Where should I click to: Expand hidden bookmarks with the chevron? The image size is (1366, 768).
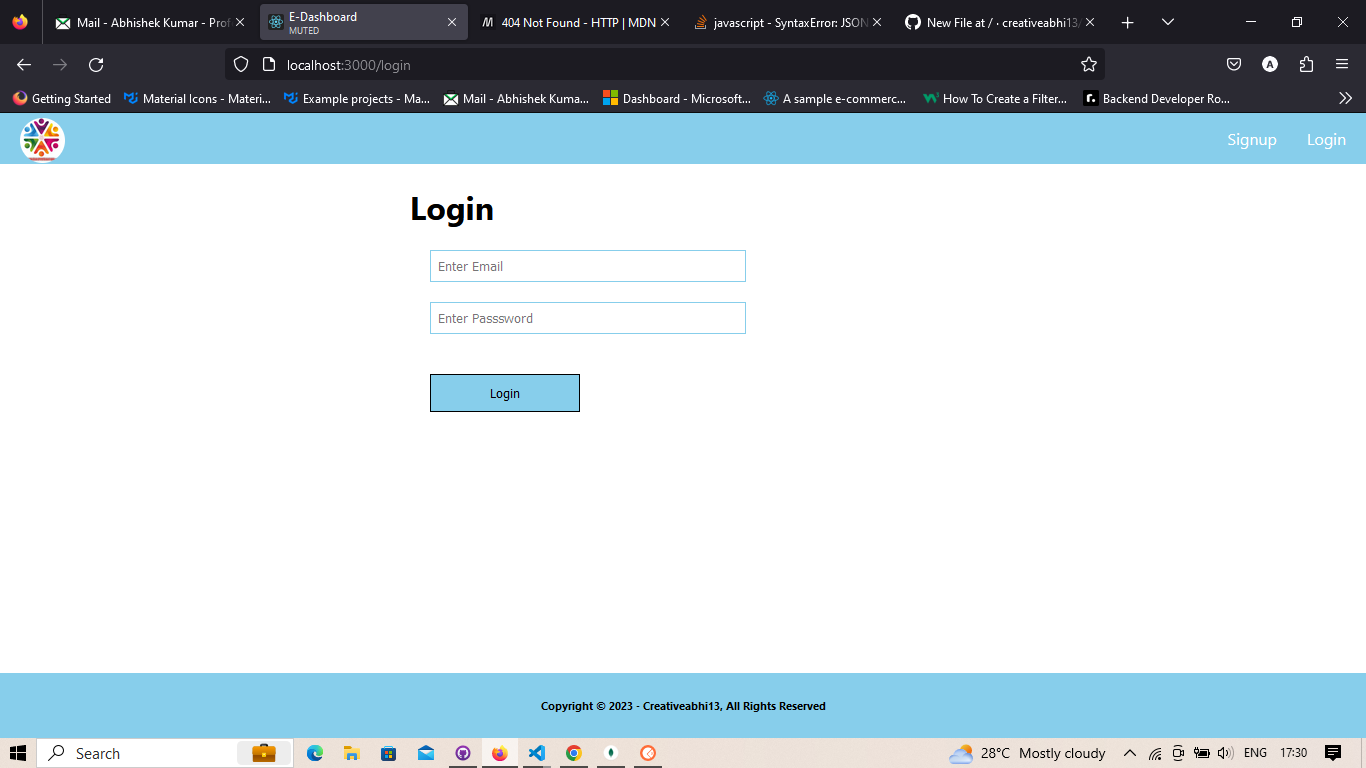pyautogui.click(x=1345, y=98)
